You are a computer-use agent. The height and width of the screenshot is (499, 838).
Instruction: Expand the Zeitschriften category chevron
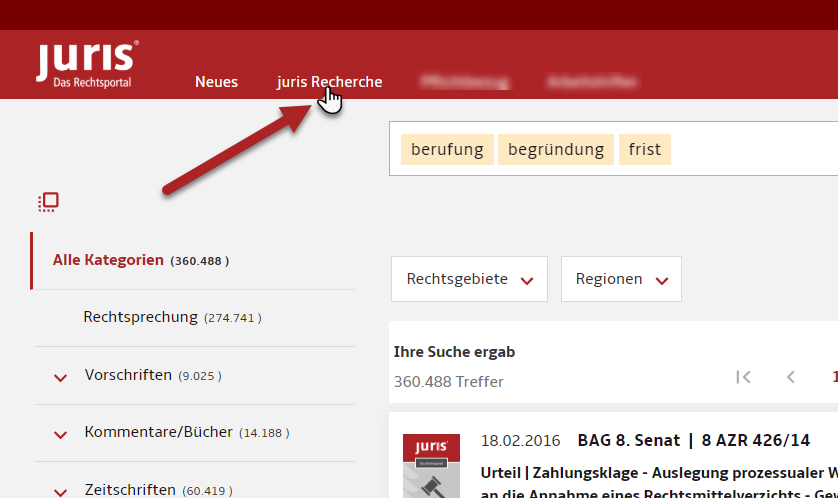point(61,490)
